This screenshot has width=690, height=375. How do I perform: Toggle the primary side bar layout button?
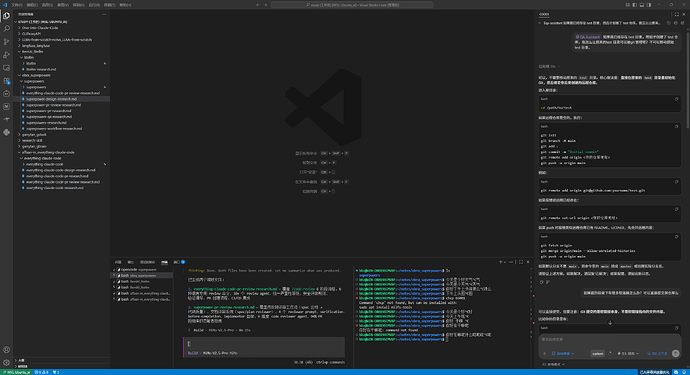tap(635, 5)
